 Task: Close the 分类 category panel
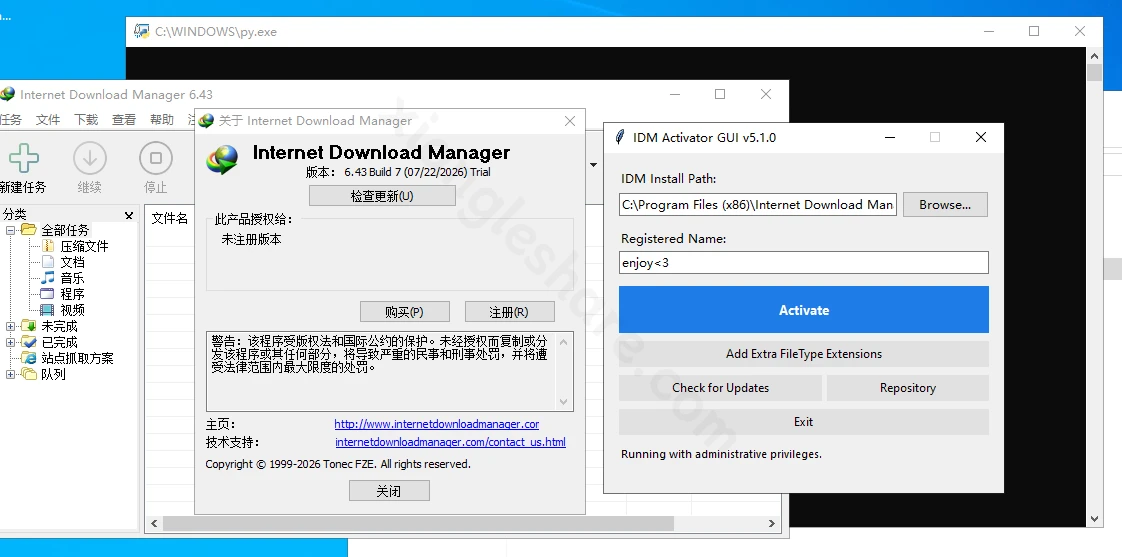[129, 215]
